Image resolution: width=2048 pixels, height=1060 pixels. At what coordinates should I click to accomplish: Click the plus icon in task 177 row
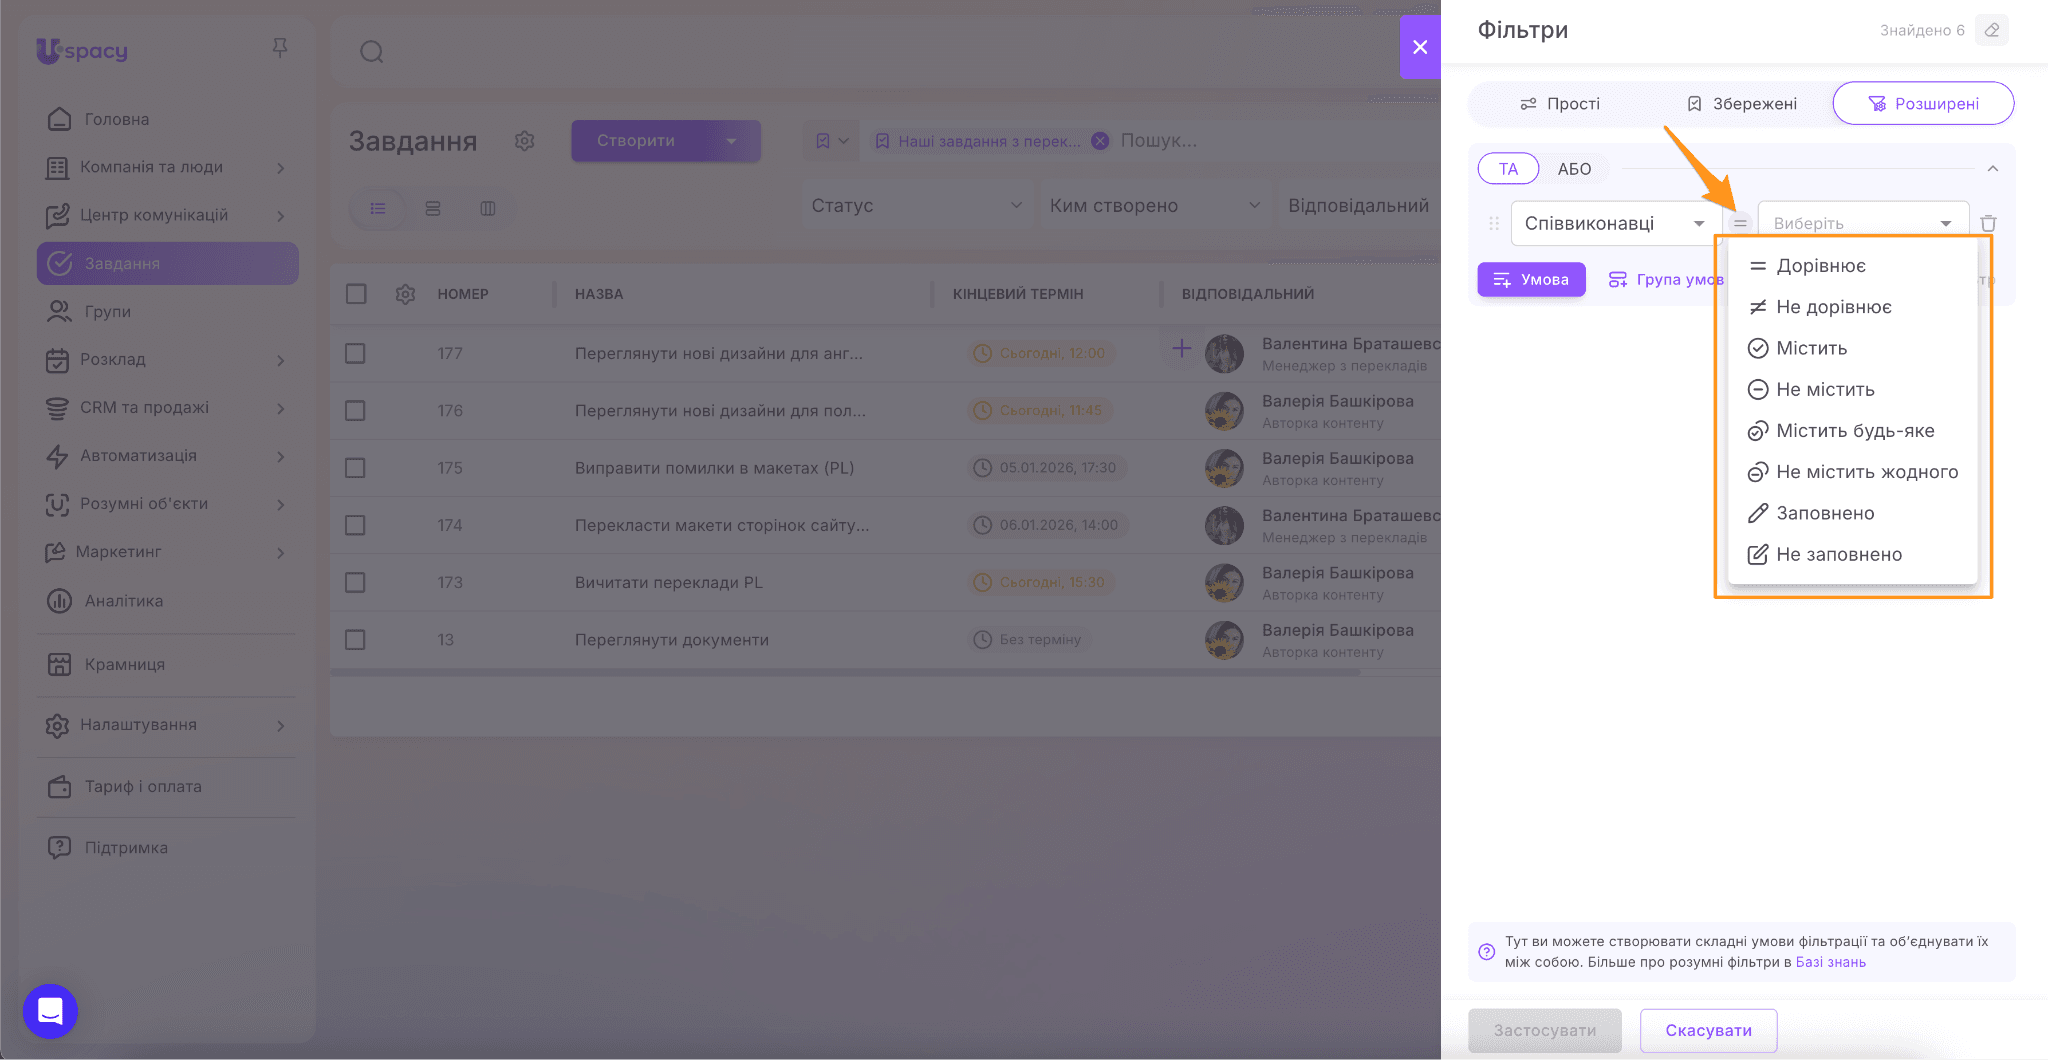click(x=1182, y=348)
